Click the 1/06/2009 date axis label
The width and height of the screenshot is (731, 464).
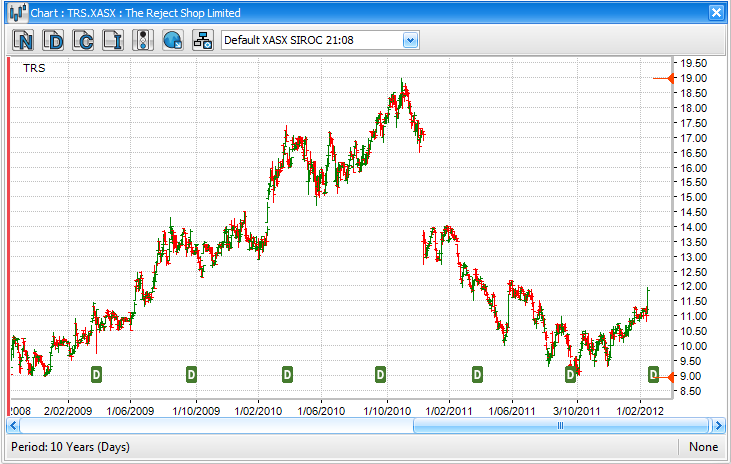click(x=130, y=411)
